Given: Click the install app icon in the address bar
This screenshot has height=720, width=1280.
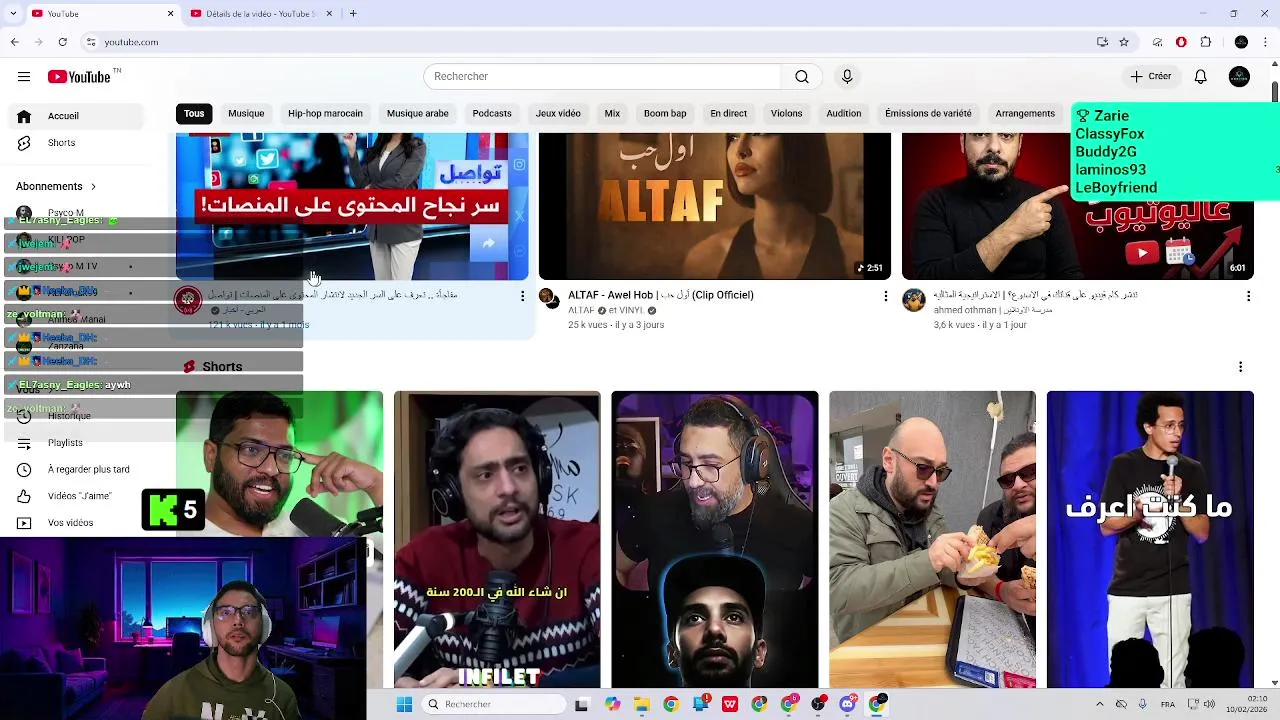Looking at the screenshot, I should point(1102,42).
